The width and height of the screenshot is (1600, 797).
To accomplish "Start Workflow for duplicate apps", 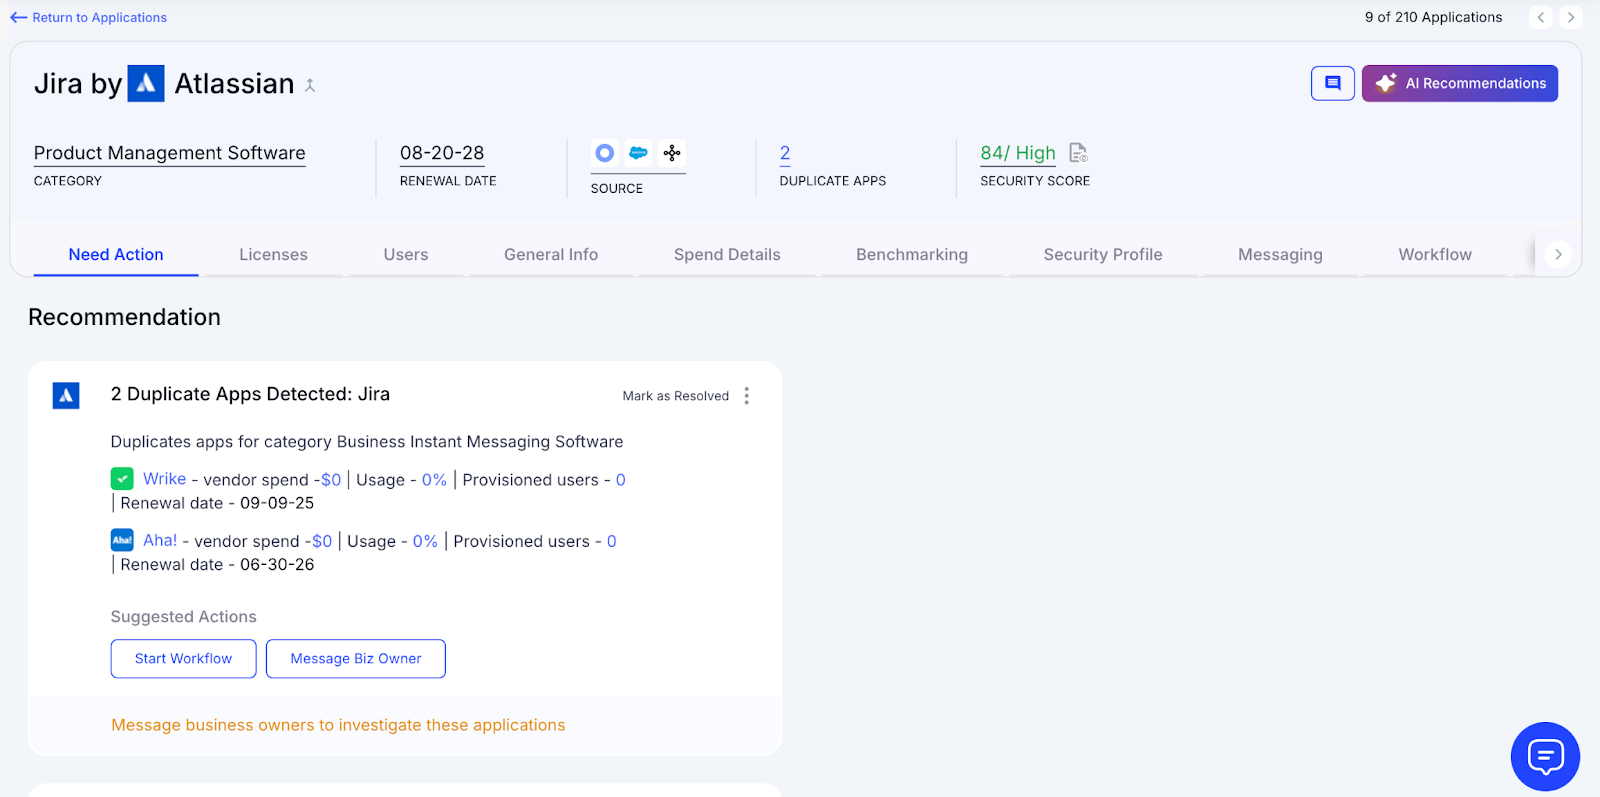I will coord(183,658).
